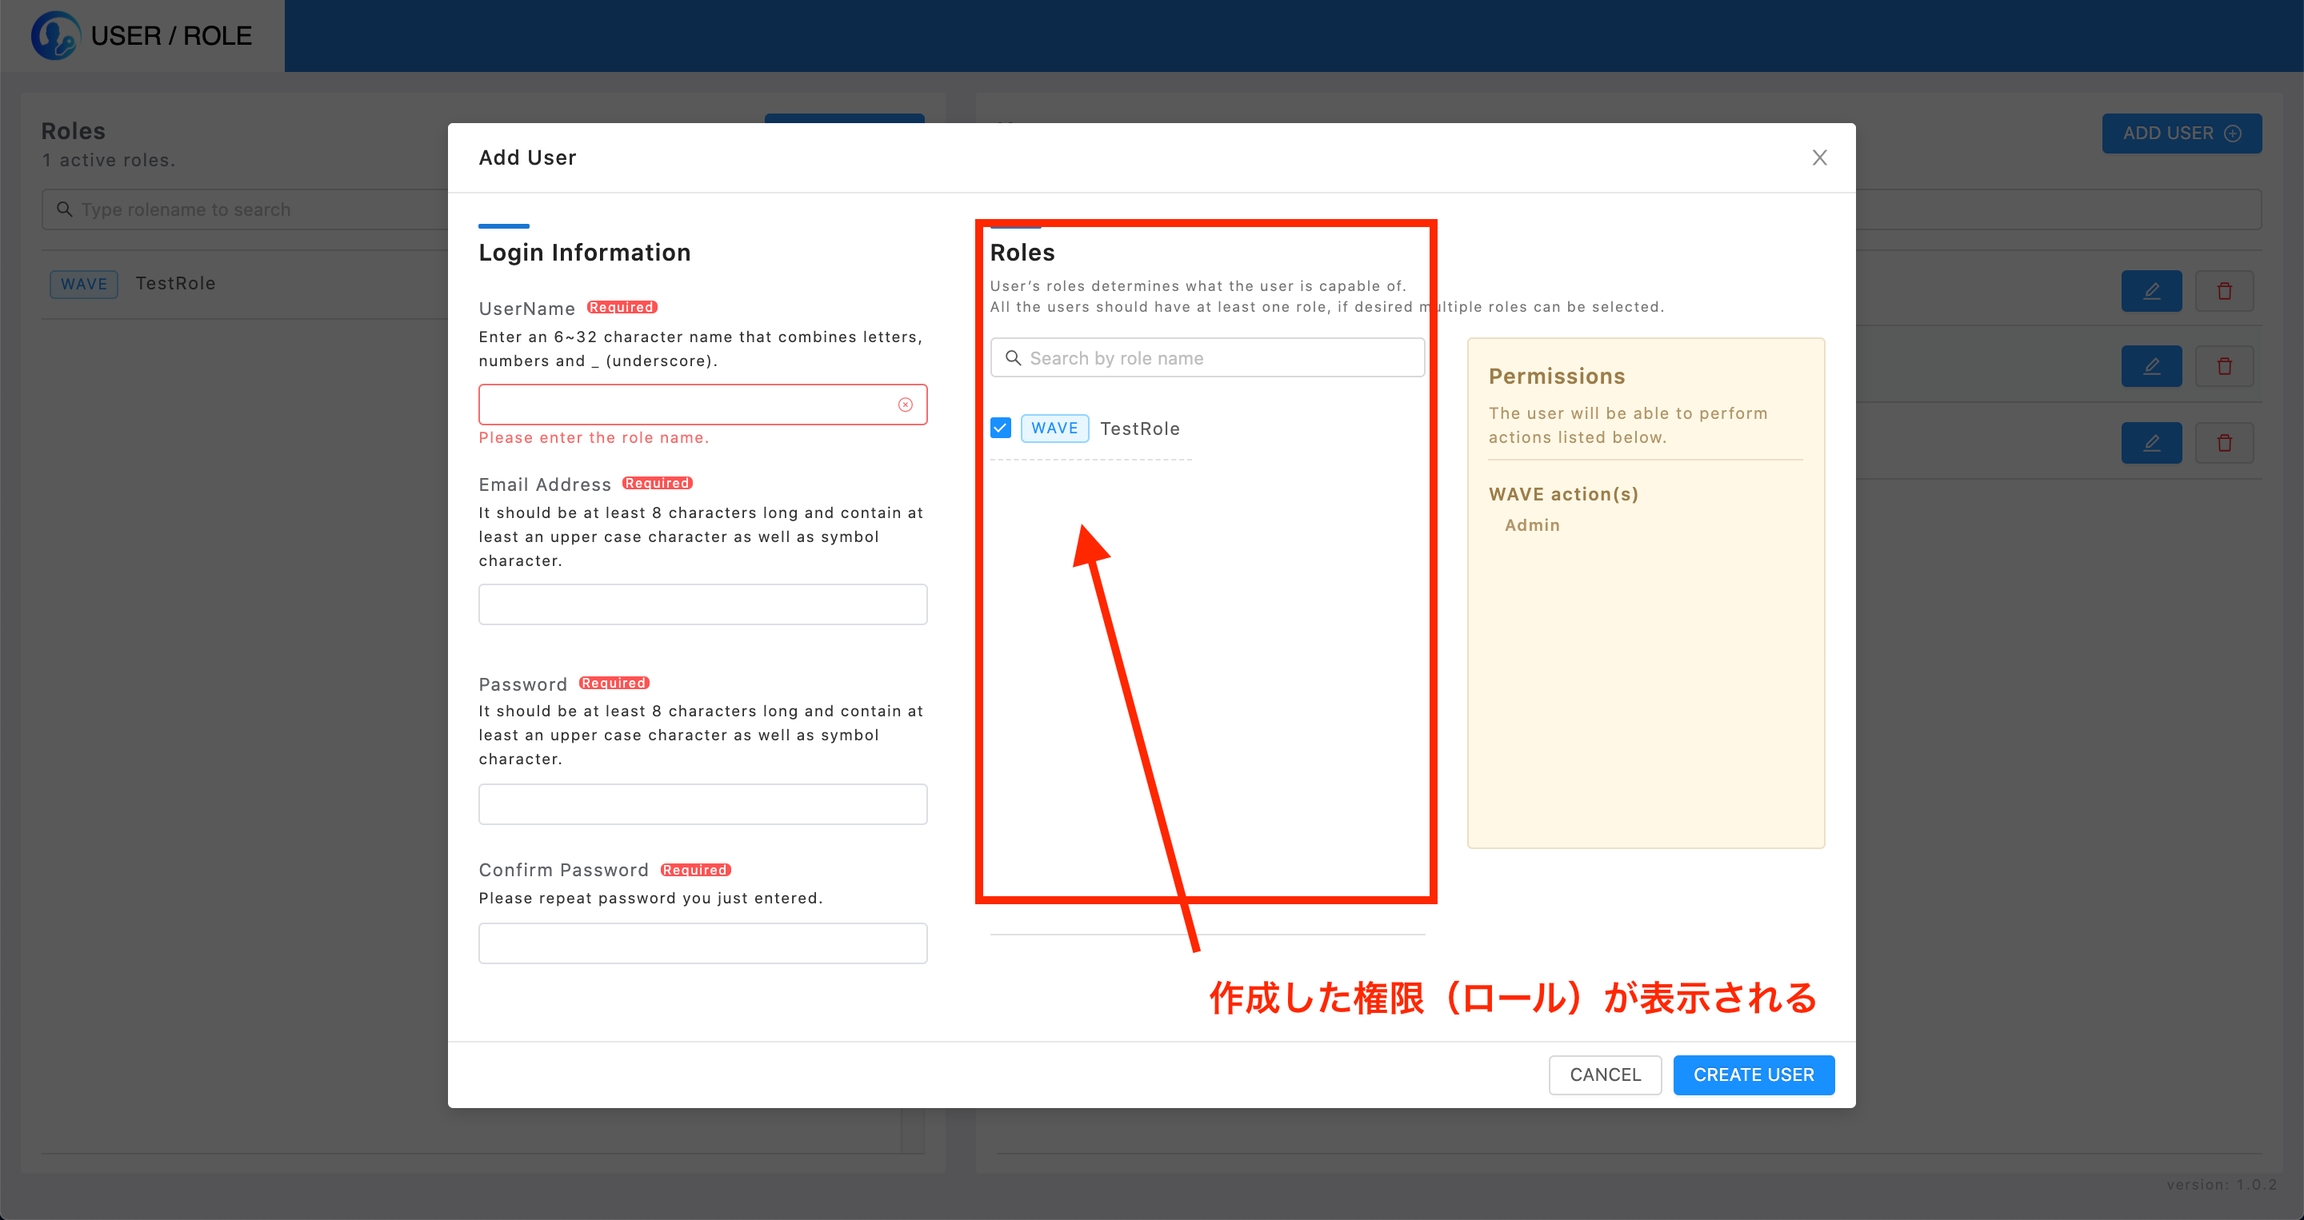The width and height of the screenshot is (2304, 1220).
Task: Click the search icon in the role name search box
Action: click(1013, 358)
